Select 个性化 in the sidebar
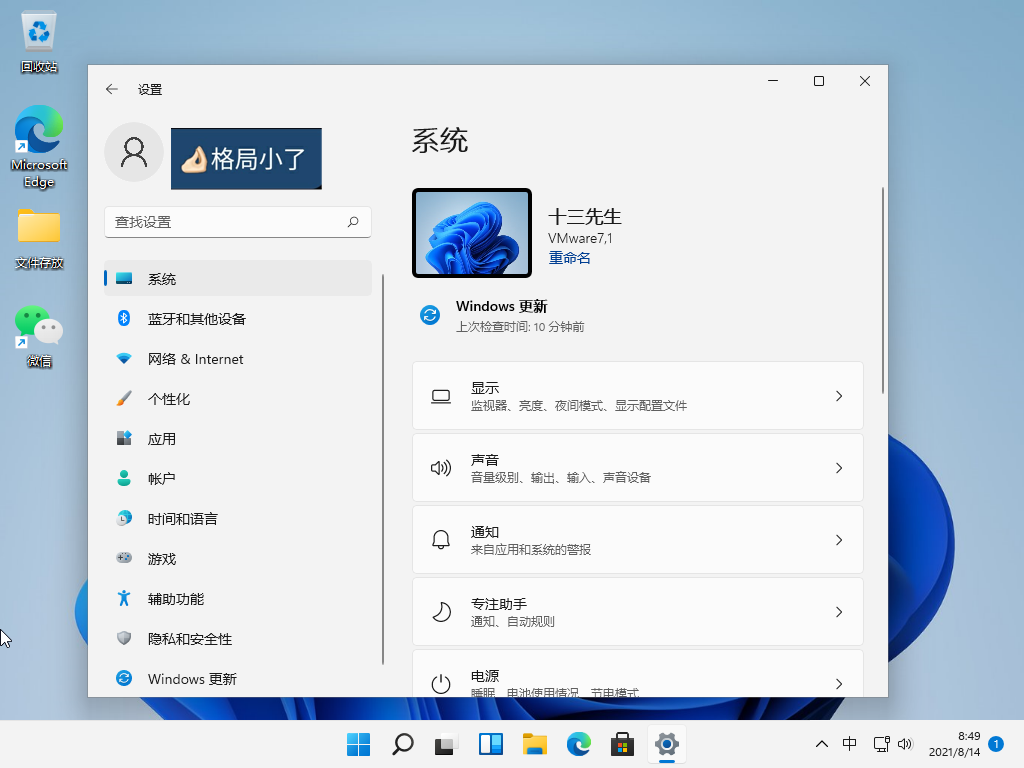The width and height of the screenshot is (1024, 768). (x=170, y=398)
